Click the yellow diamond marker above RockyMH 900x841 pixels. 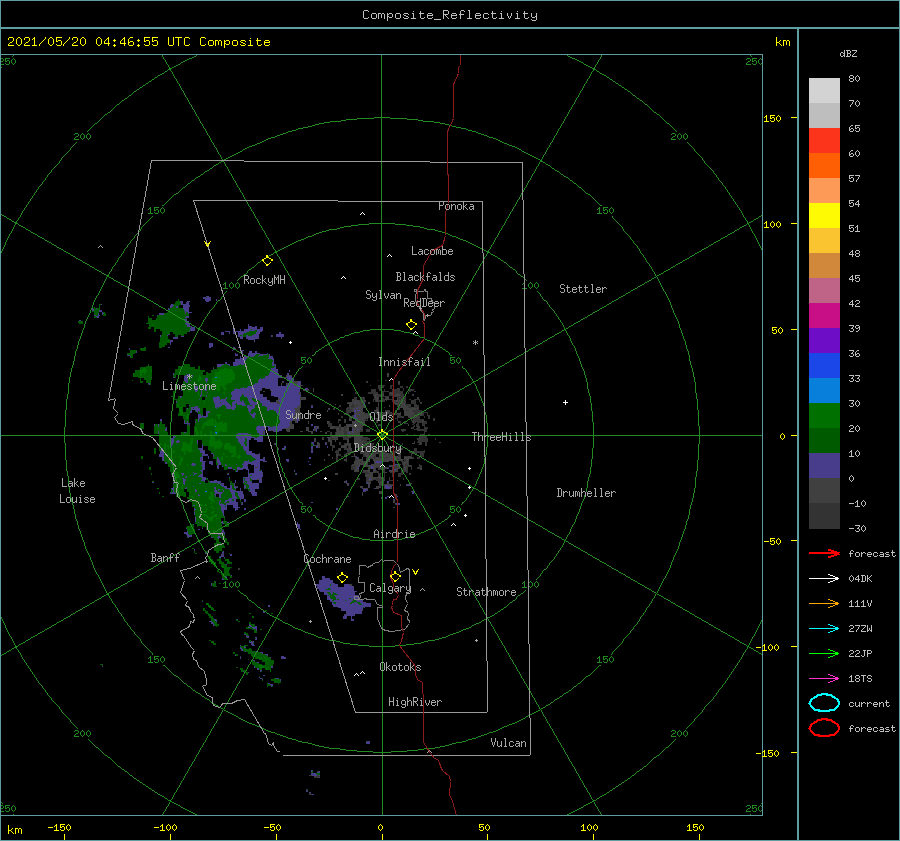point(267,261)
